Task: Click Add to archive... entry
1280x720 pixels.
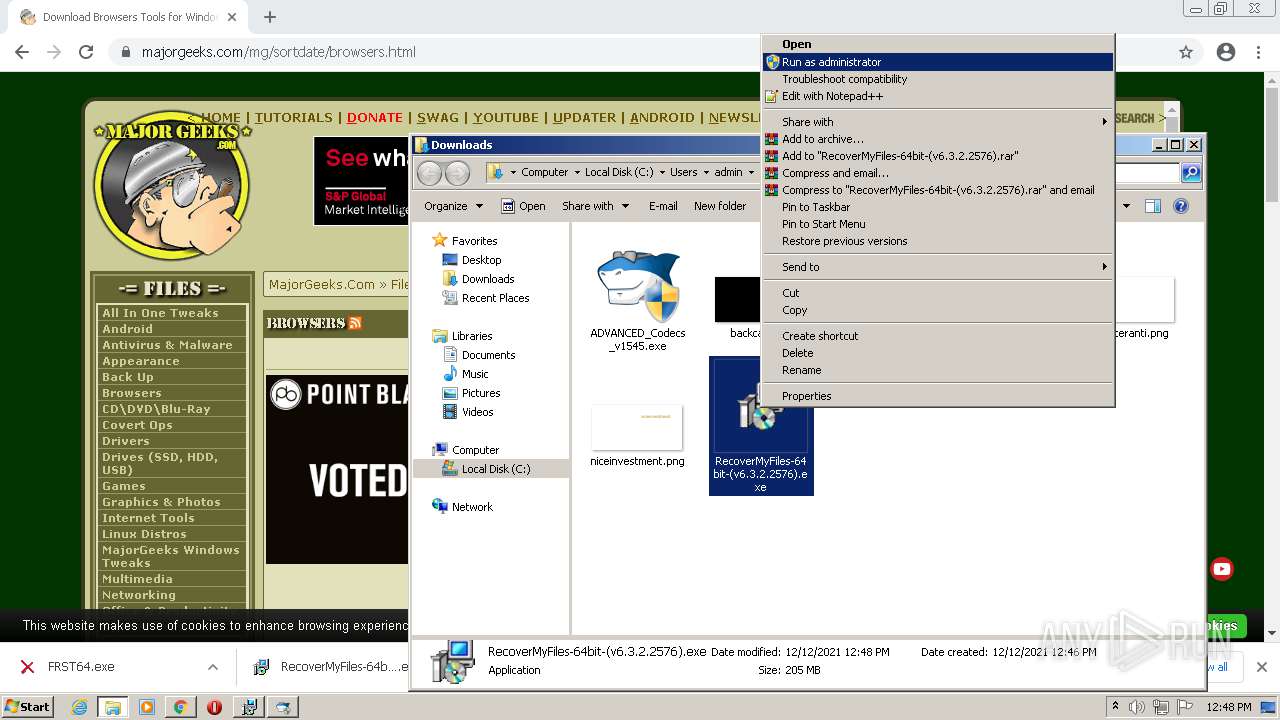Action: pos(938,139)
